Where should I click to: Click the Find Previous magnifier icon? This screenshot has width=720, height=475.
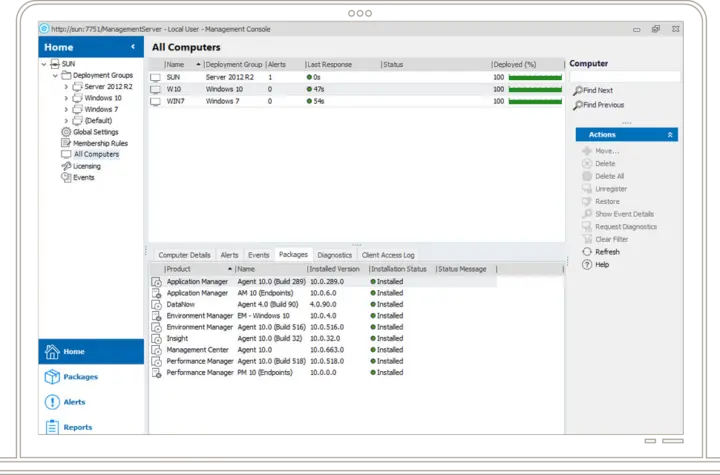(578, 105)
